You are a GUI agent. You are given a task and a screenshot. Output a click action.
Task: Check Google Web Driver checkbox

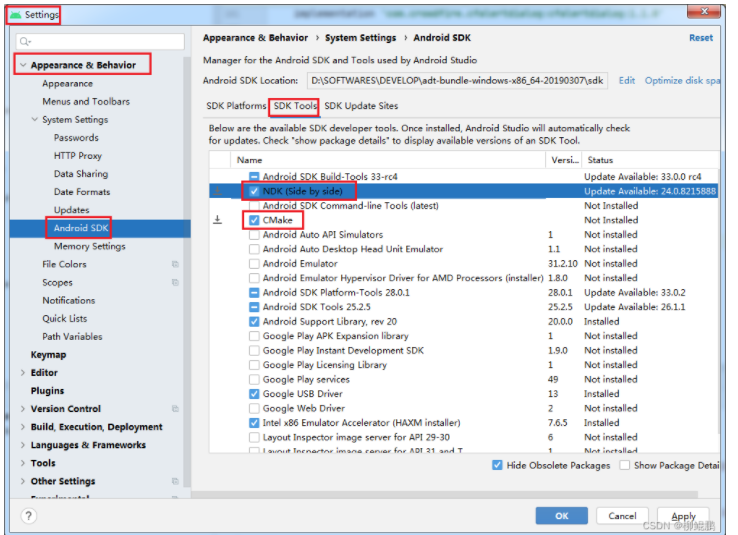pyautogui.click(x=254, y=408)
